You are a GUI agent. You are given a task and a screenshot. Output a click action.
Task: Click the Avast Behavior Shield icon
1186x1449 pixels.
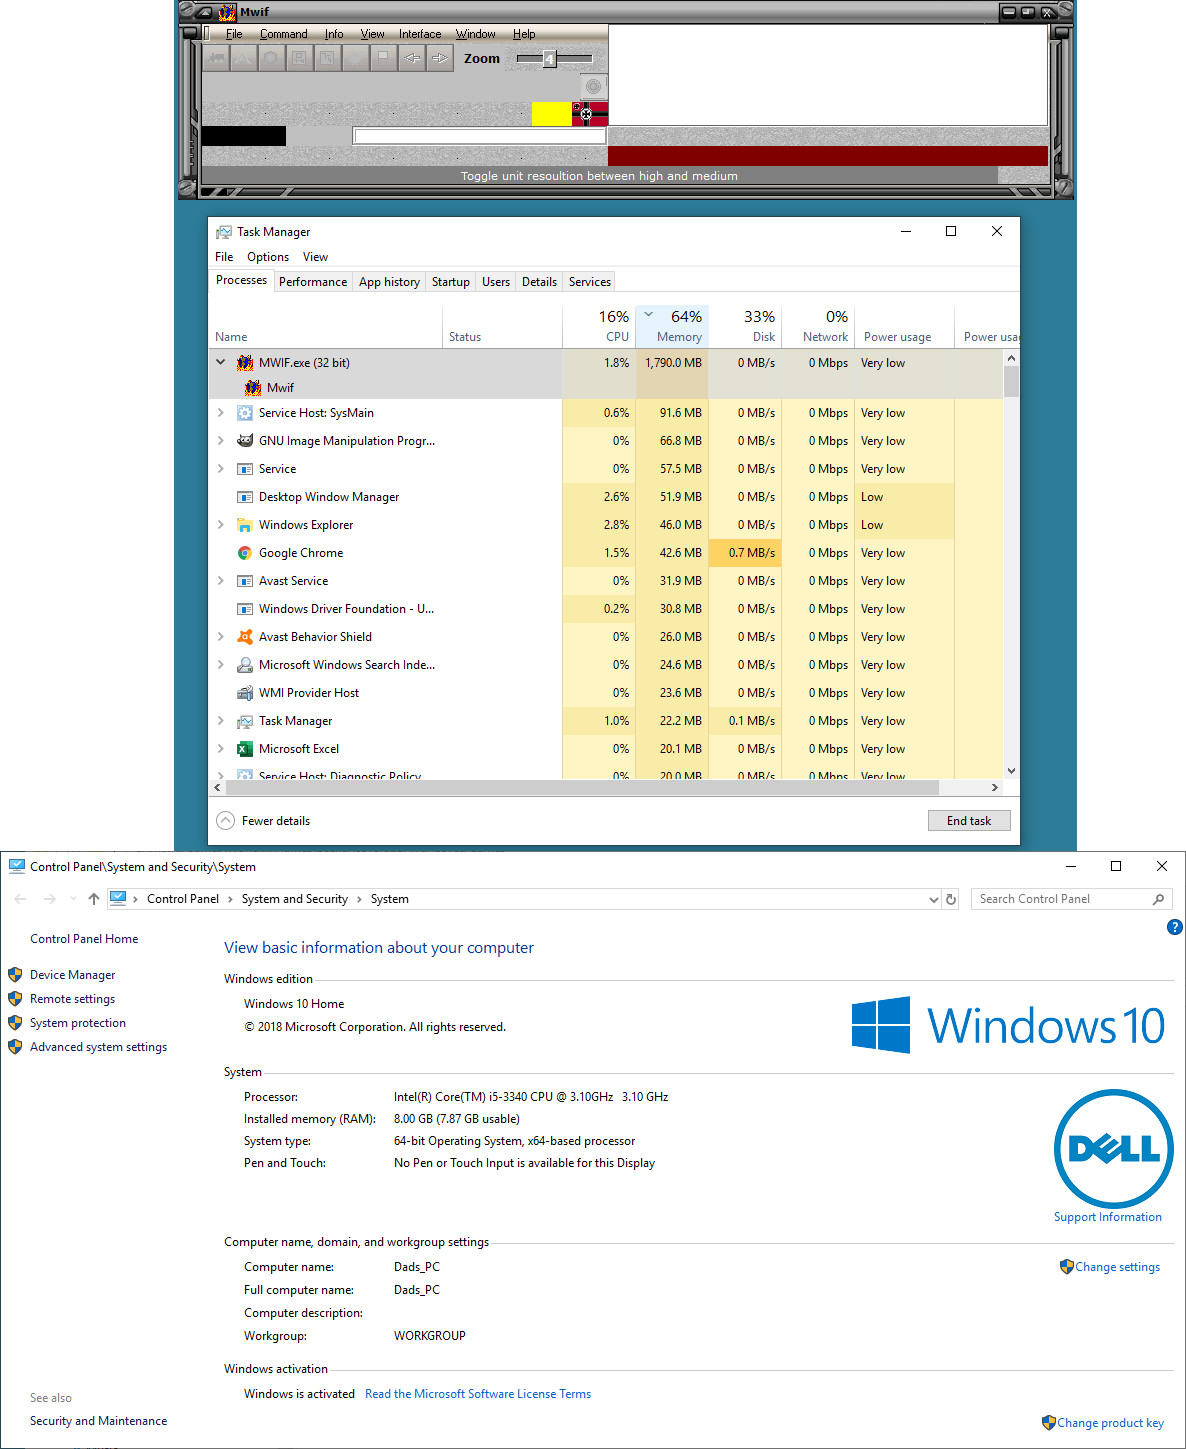[x=245, y=637]
